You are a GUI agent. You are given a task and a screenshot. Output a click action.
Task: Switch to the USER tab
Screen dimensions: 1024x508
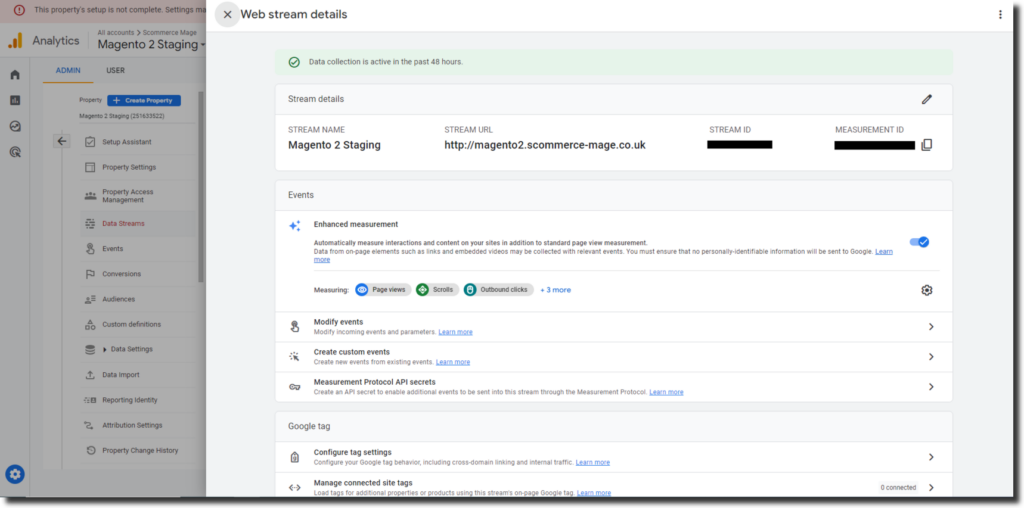click(115, 71)
